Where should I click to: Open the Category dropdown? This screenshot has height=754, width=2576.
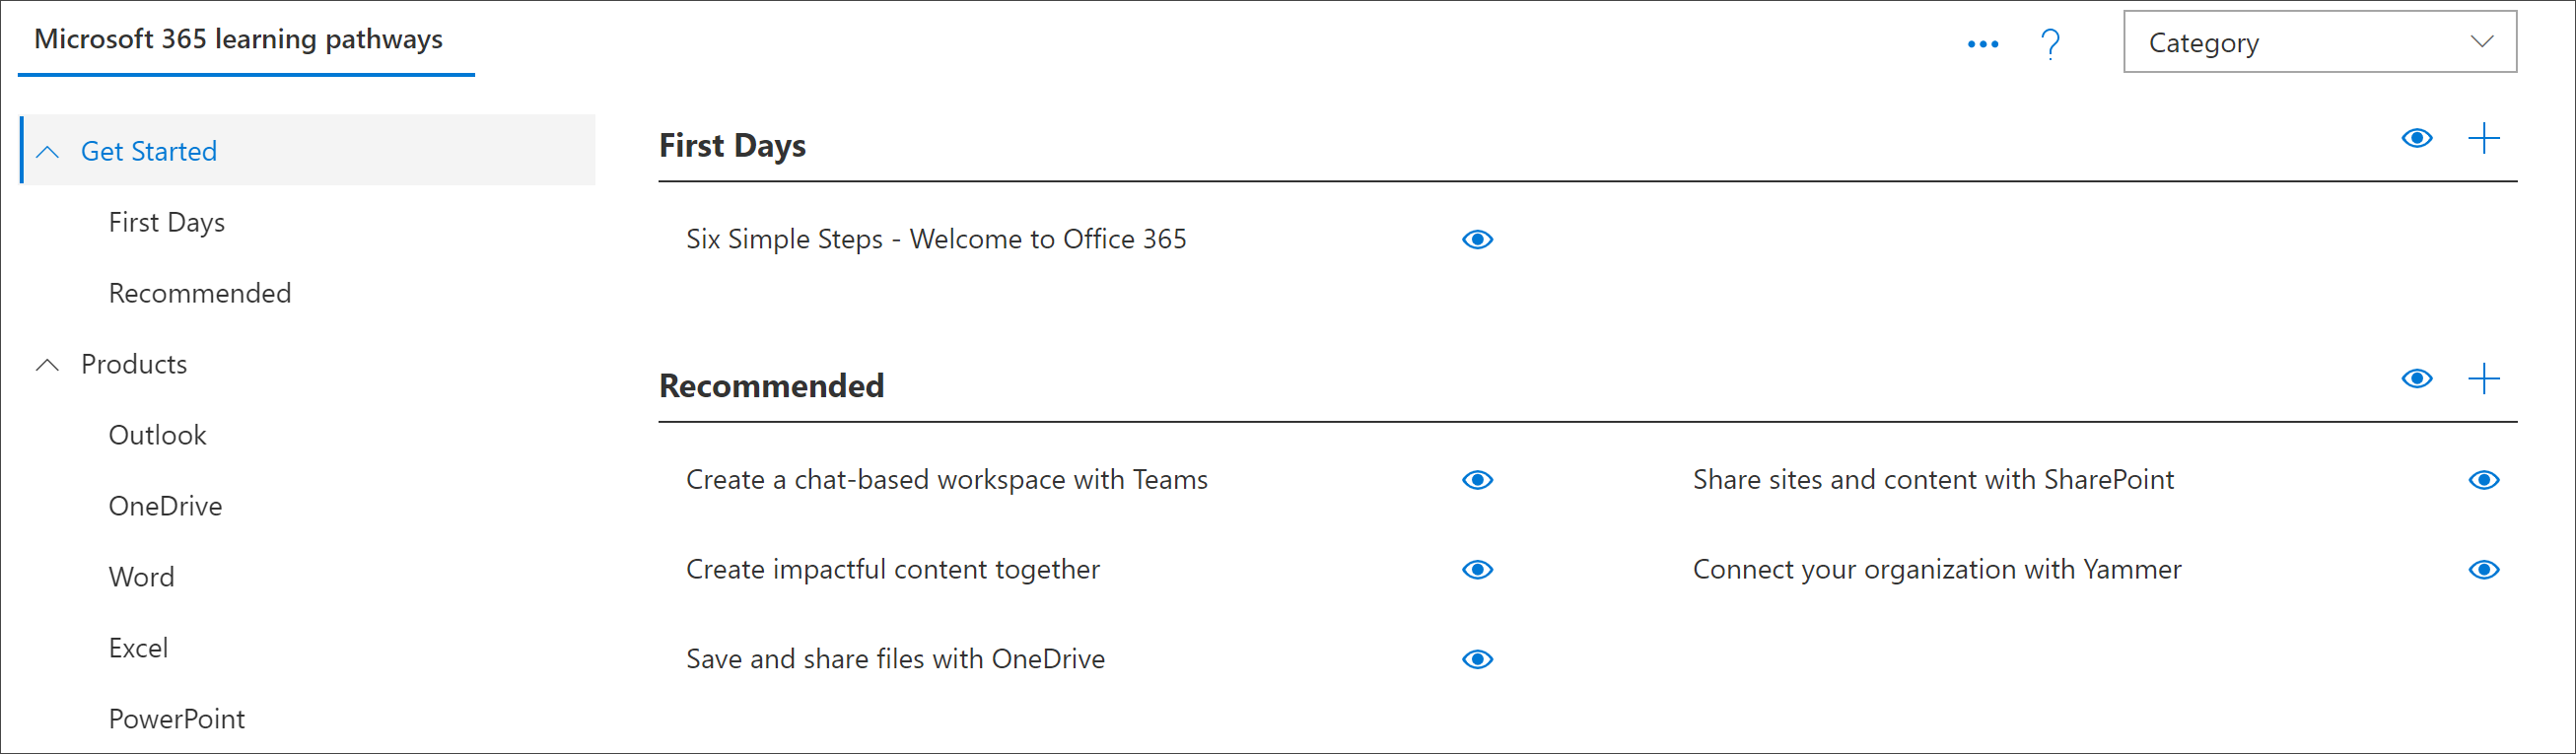pos(2318,42)
